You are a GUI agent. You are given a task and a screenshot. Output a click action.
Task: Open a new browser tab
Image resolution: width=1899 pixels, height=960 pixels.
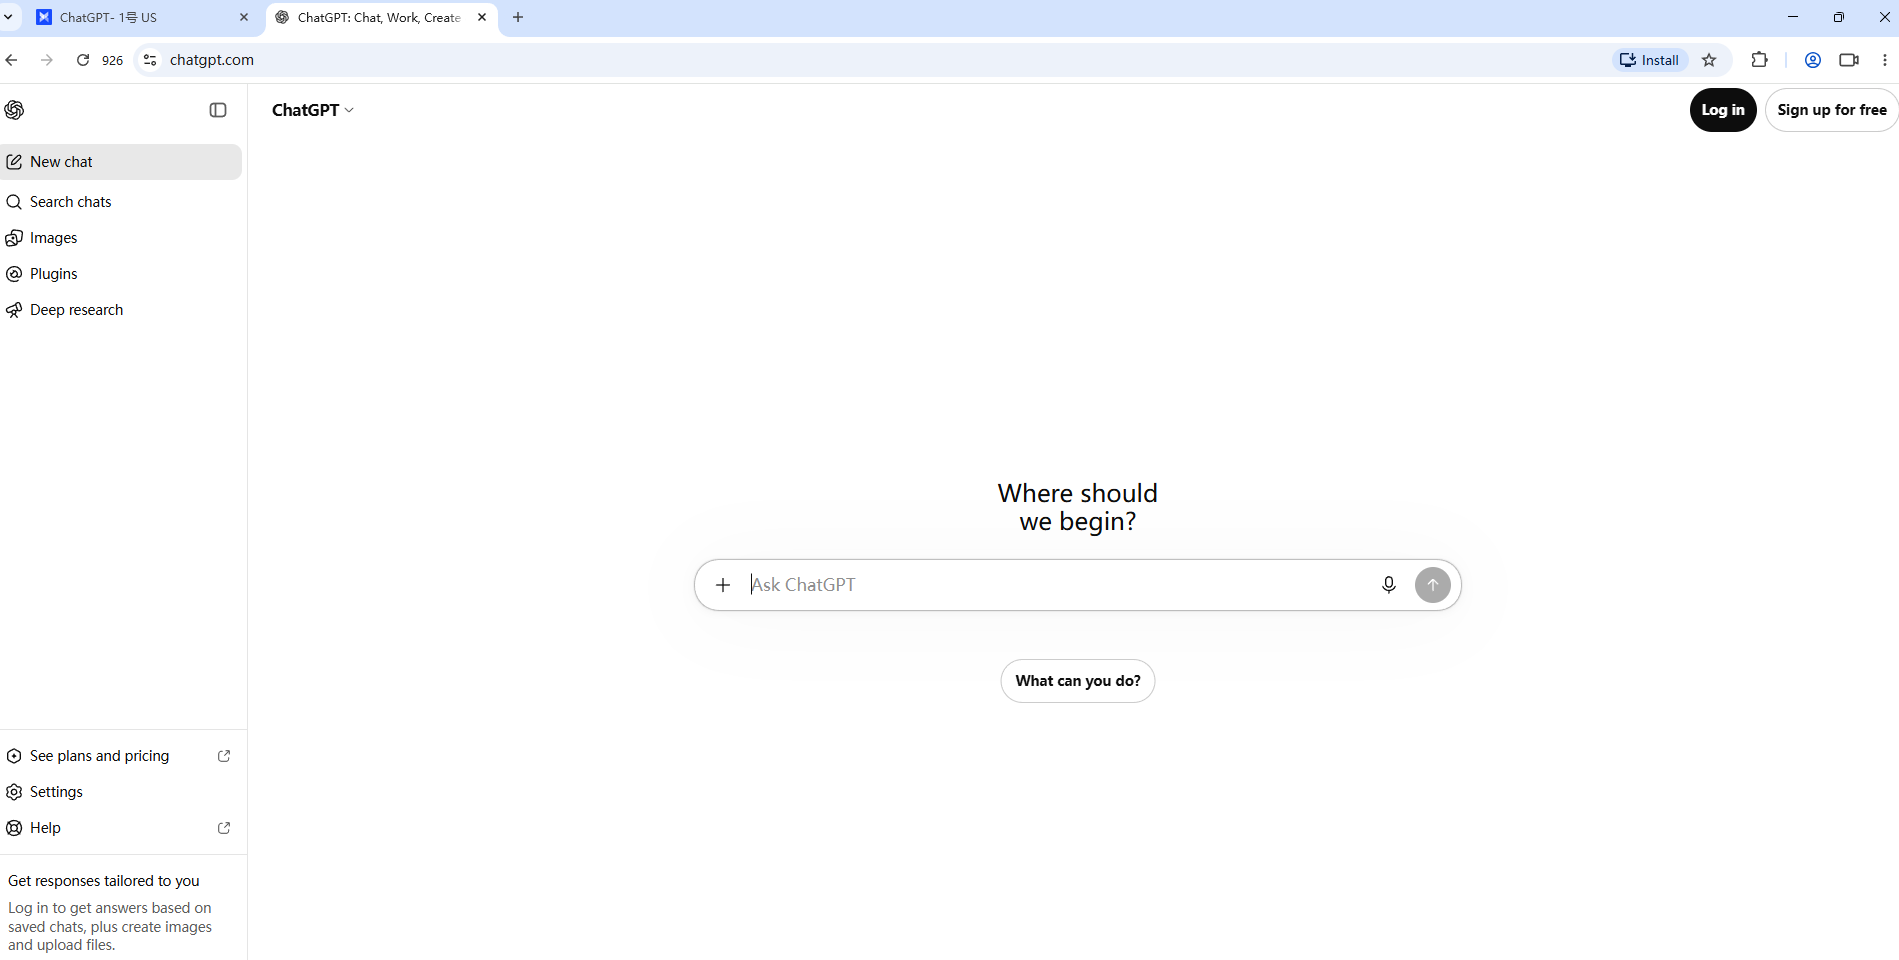coord(518,17)
